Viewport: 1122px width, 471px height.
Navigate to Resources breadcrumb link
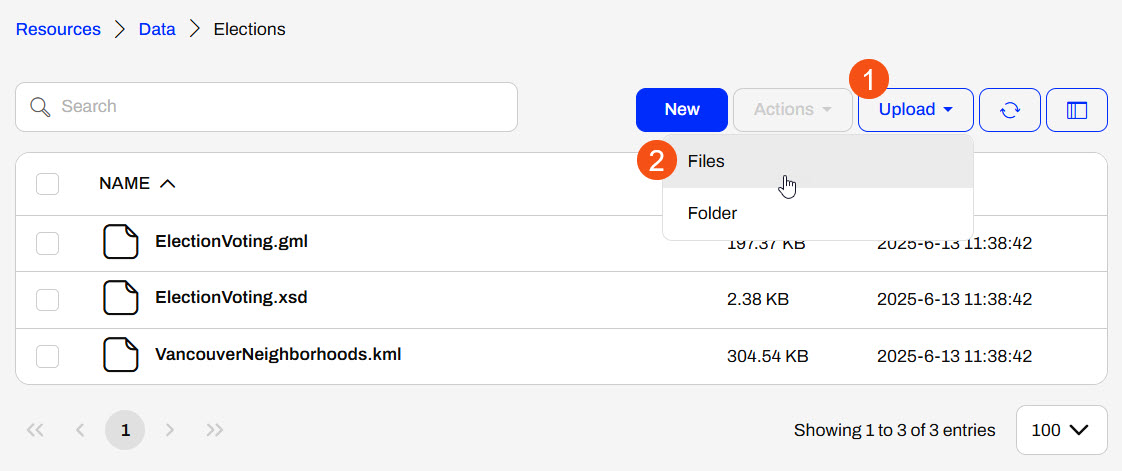tap(58, 29)
